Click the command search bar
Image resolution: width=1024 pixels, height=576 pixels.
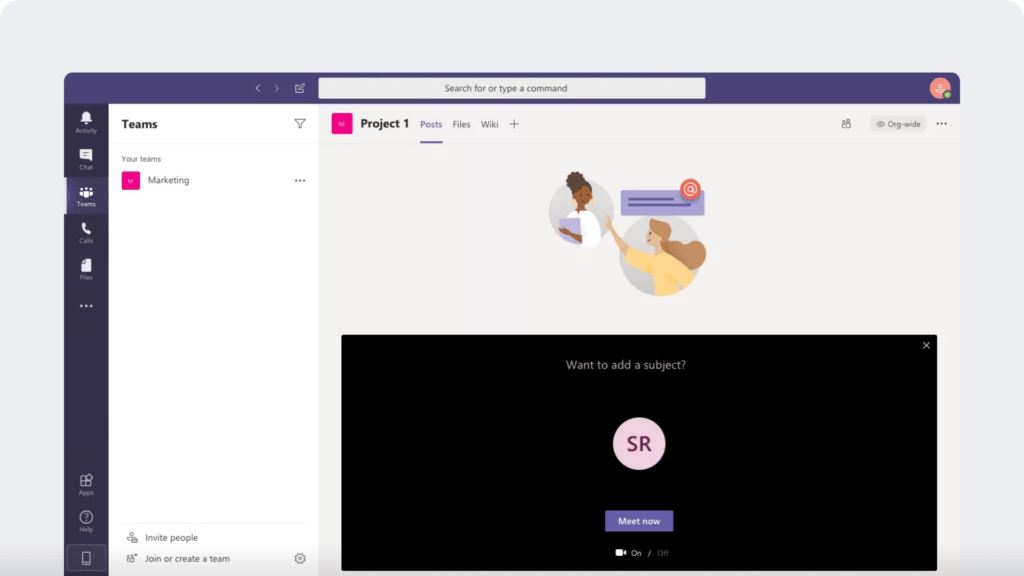[511, 88]
